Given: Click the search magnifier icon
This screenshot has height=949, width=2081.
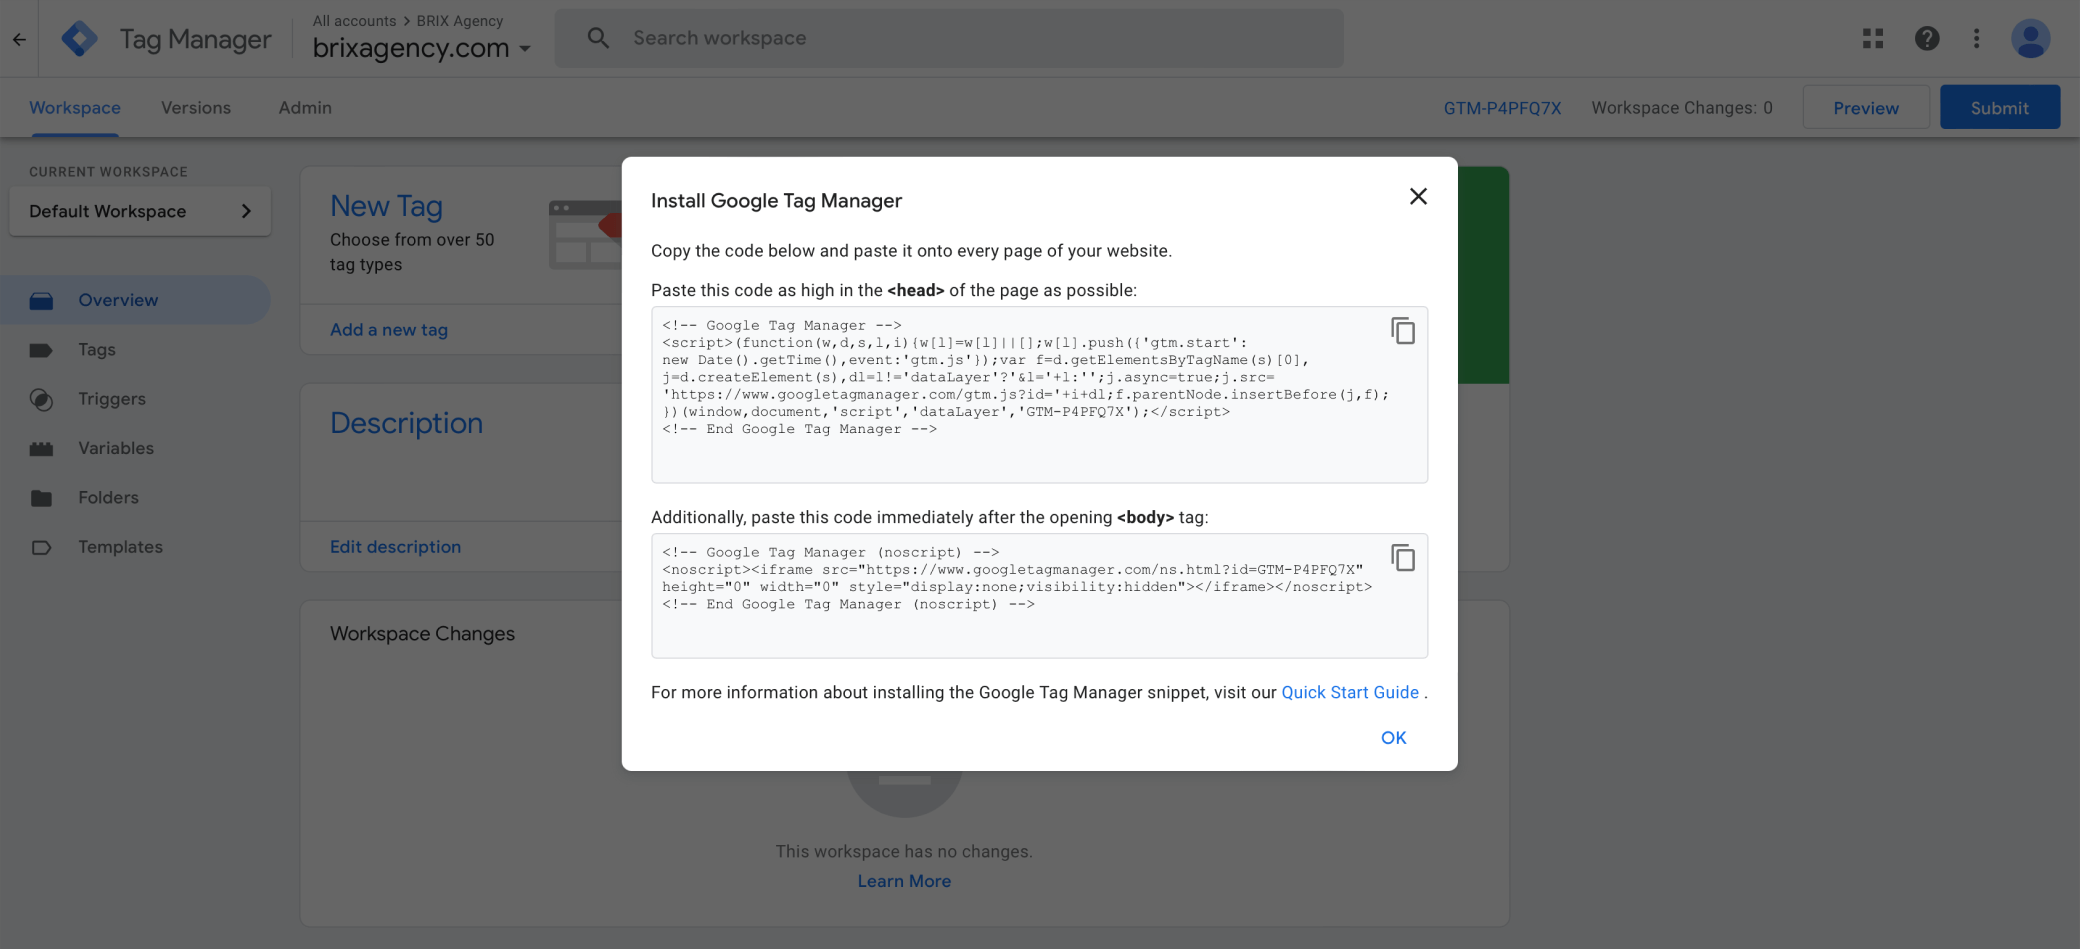Looking at the screenshot, I should (598, 38).
